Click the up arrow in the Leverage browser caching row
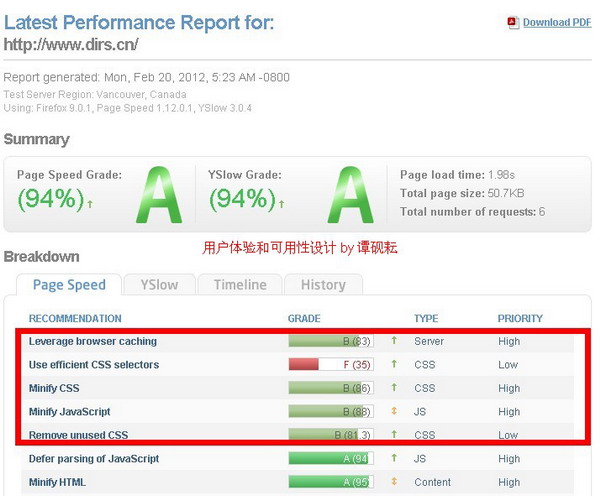 [x=394, y=341]
